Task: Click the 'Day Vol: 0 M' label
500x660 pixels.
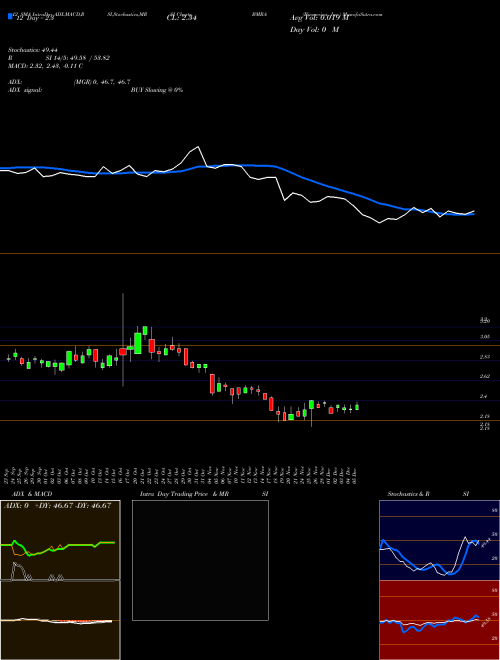Action: click(314, 30)
